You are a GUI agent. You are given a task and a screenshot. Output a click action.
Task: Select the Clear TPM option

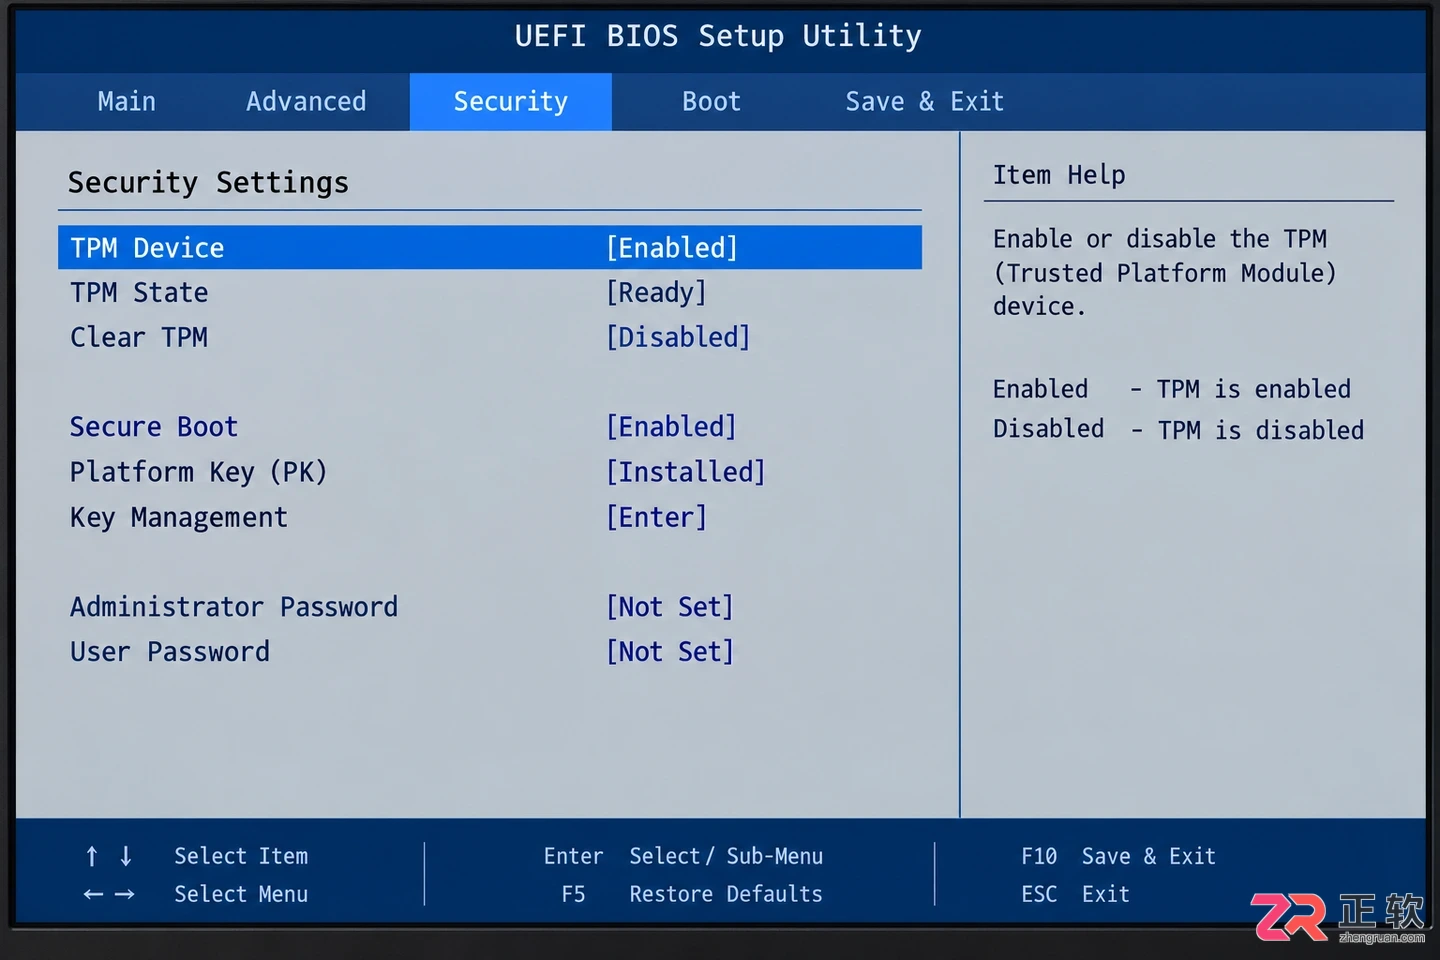pyautogui.click(x=139, y=338)
